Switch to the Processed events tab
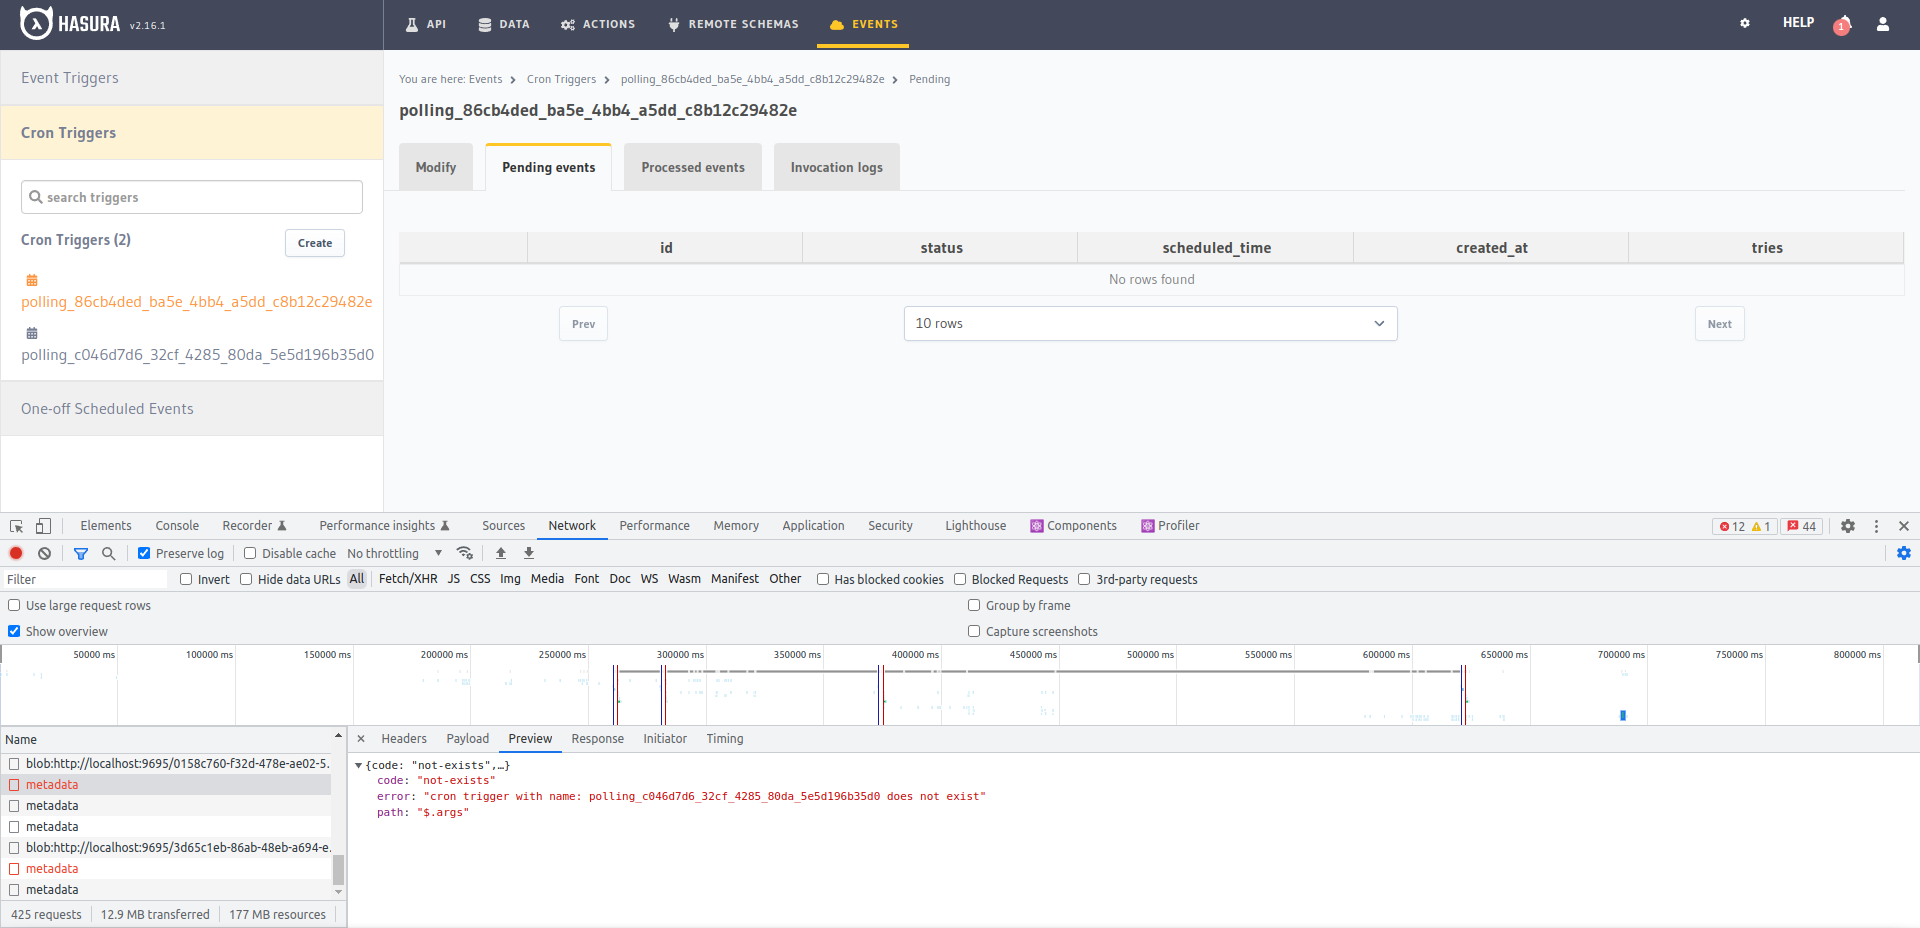 click(x=692, y=167)
